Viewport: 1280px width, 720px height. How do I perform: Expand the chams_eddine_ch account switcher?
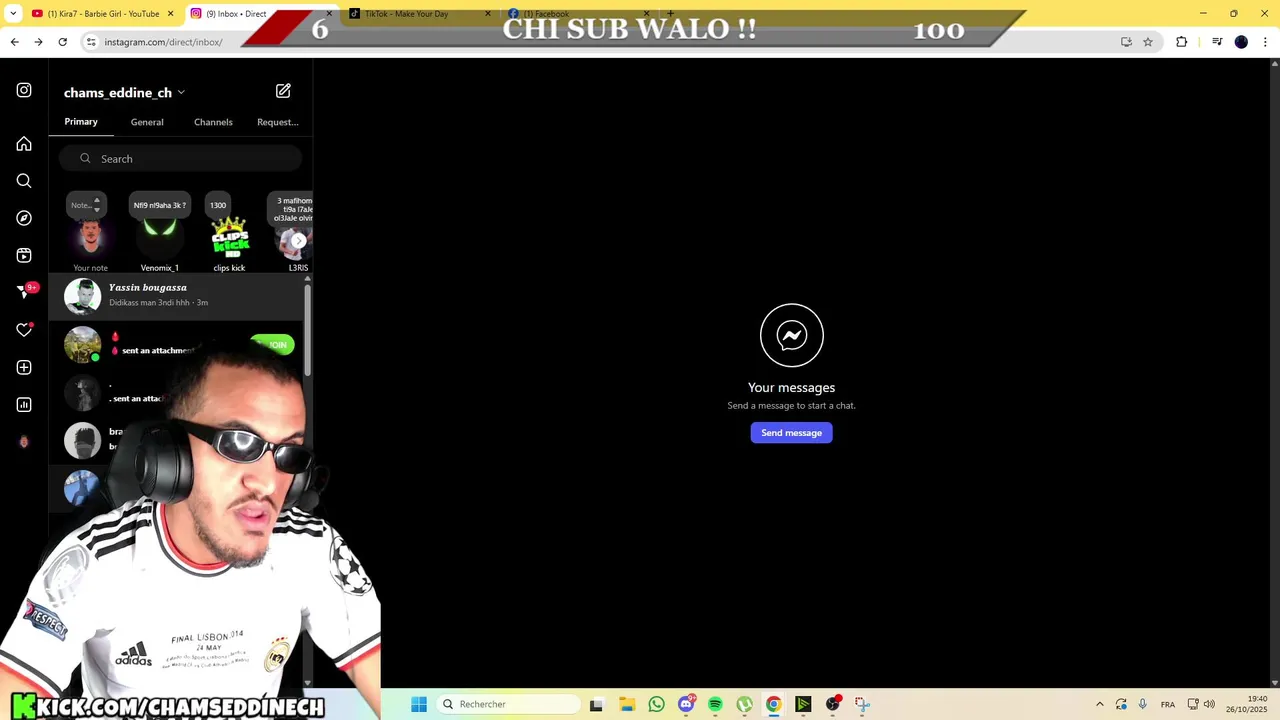click(181, 92)
